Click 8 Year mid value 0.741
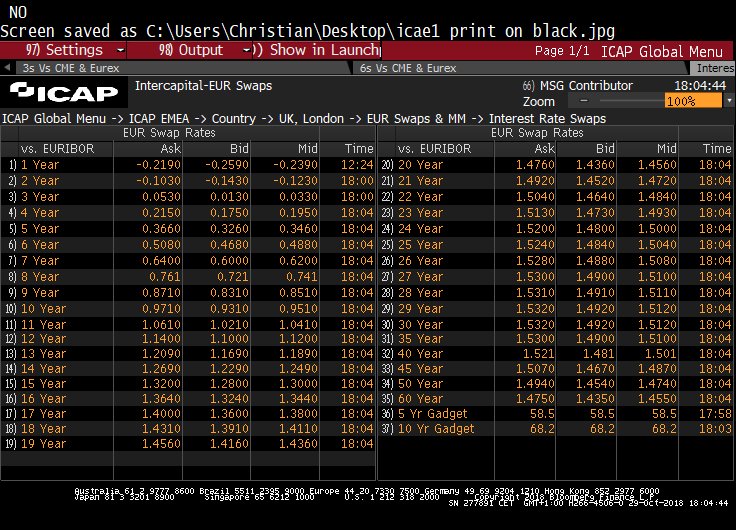 pos(301,277)
